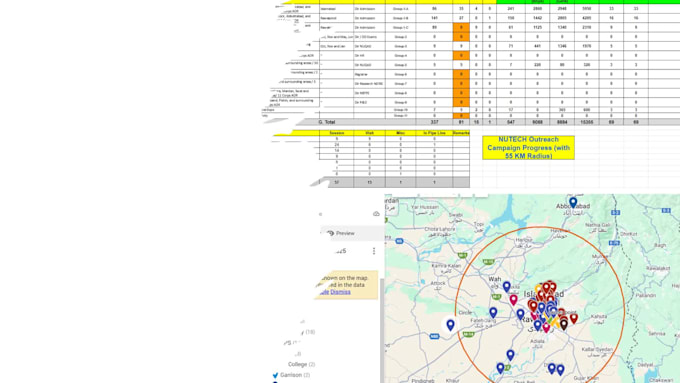
Task: Click the Chota Lahore map label
Action: tap(439, 229)
